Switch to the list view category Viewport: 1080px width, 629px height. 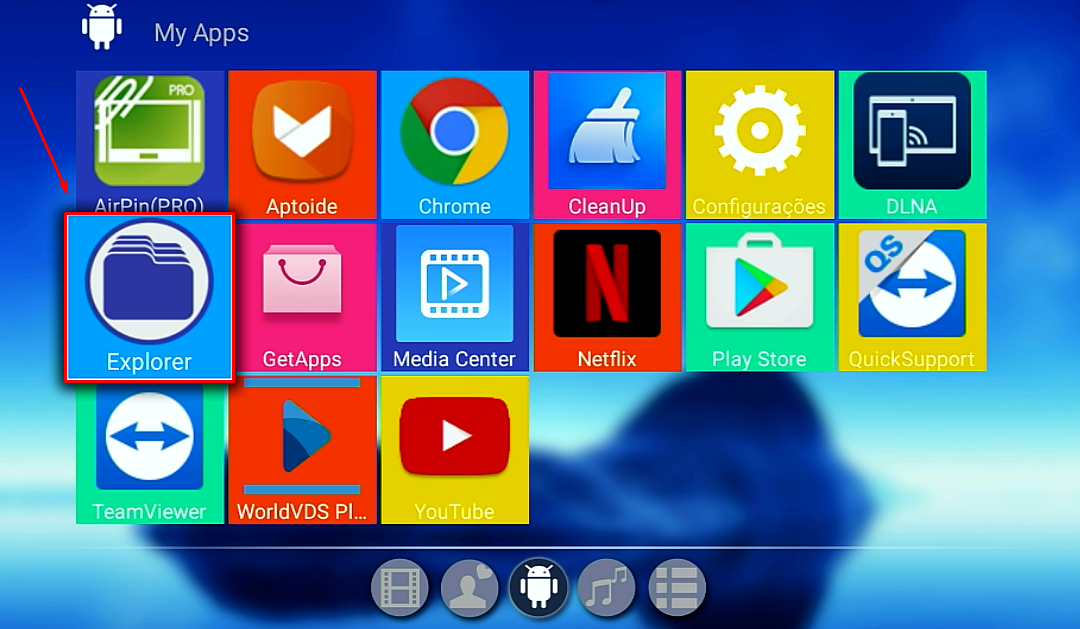tap(677, 588)
